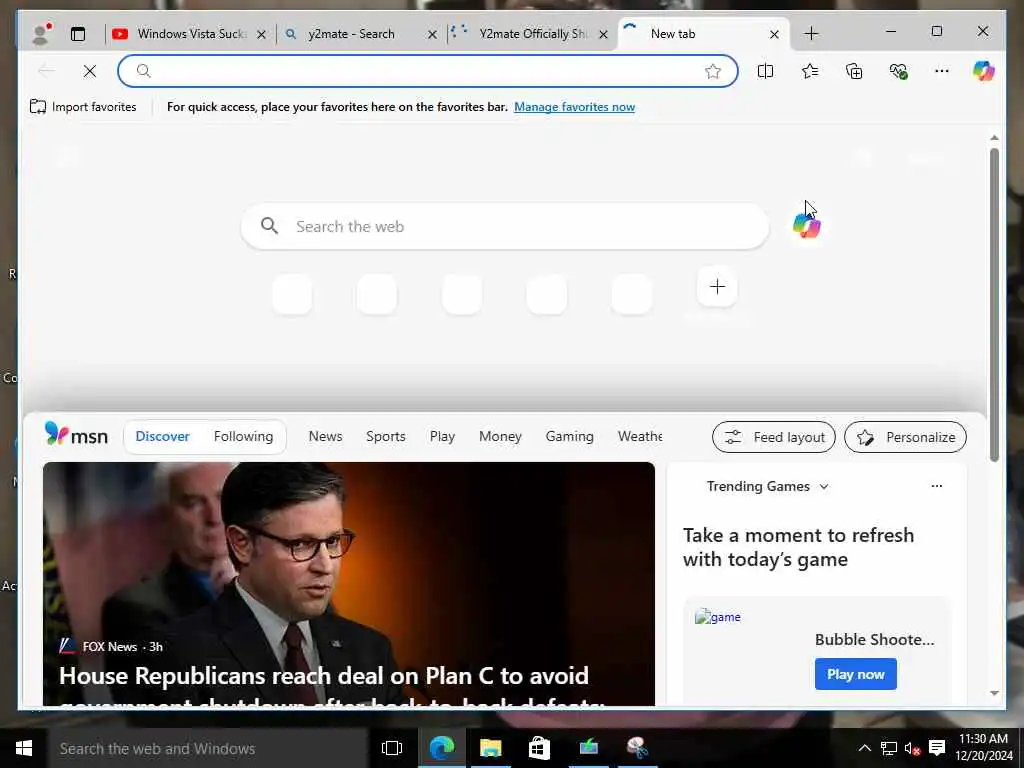1024x768 pixels.
Task: Click the page vertical scrollbar thumb
Action: 994,305
